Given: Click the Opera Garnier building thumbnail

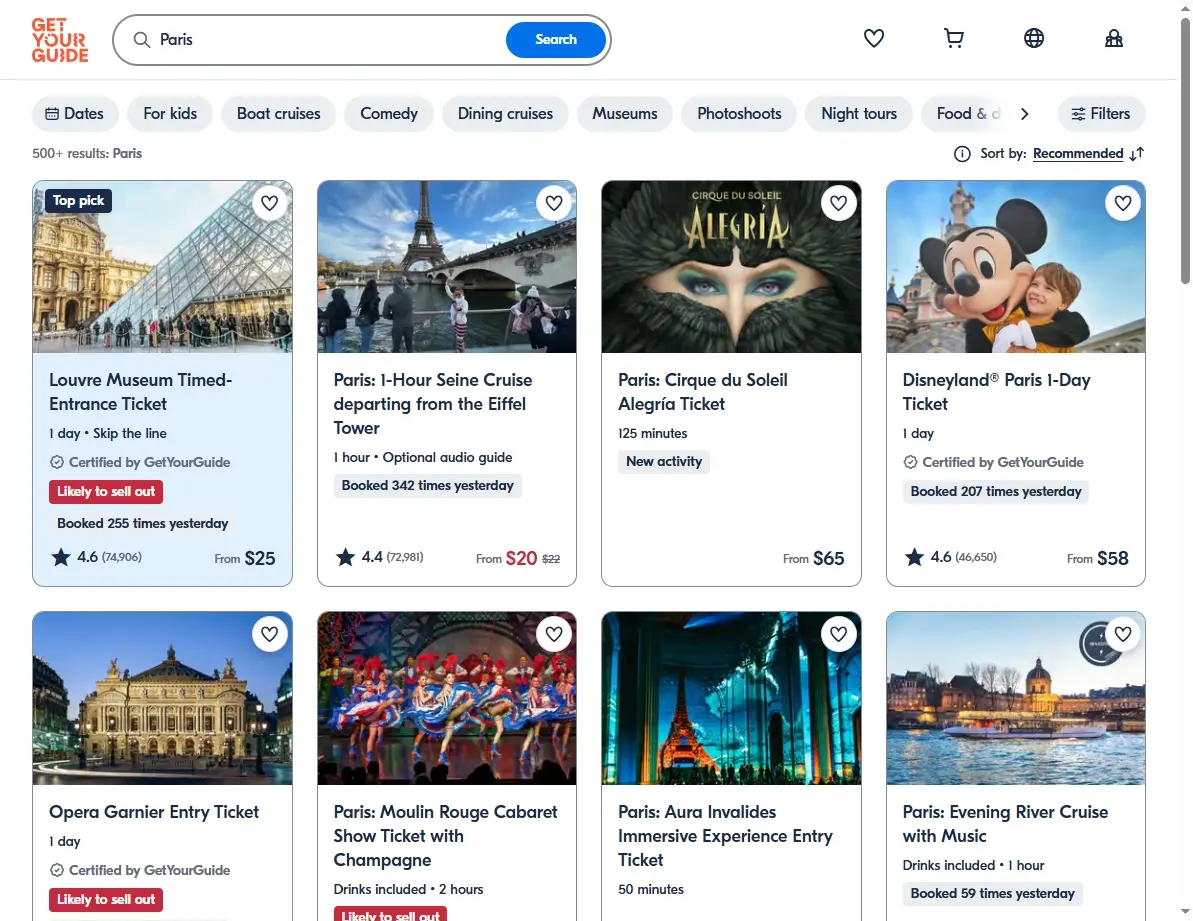Looking at the screenshot, I should [x=162, y=698].
